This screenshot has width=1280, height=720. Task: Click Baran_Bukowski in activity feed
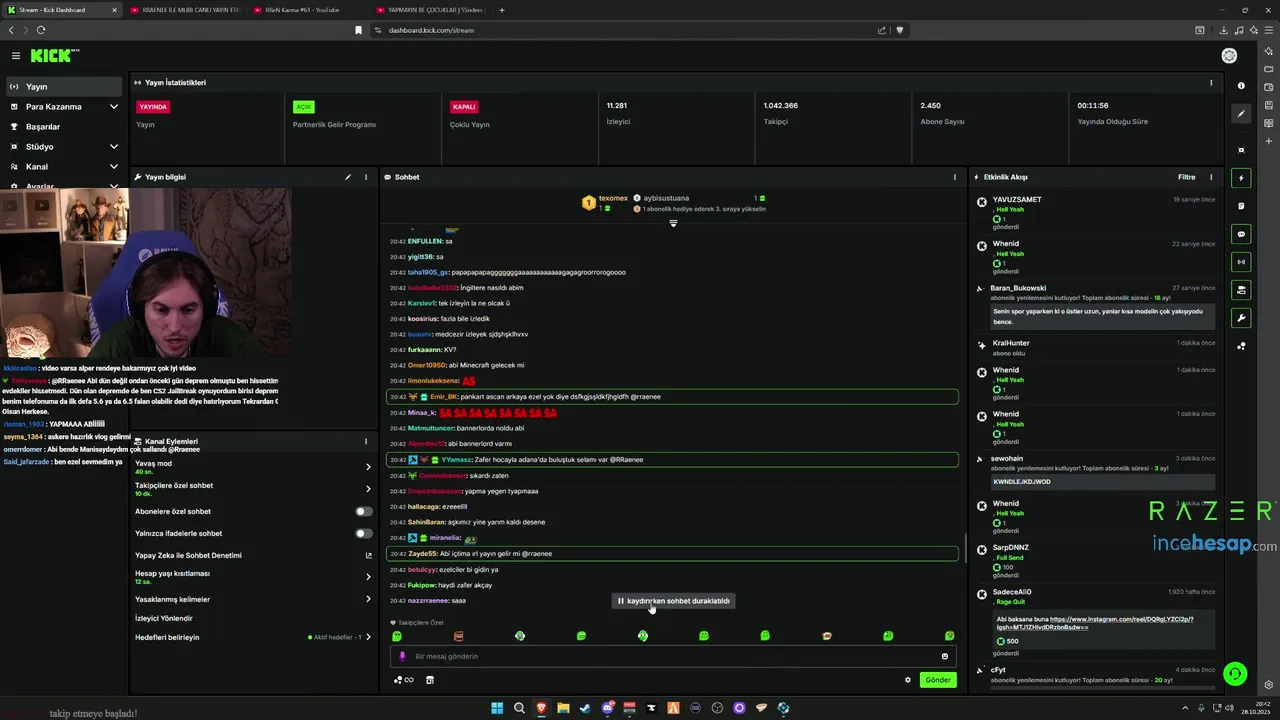pyautogui.click(x=1018, y=288)
